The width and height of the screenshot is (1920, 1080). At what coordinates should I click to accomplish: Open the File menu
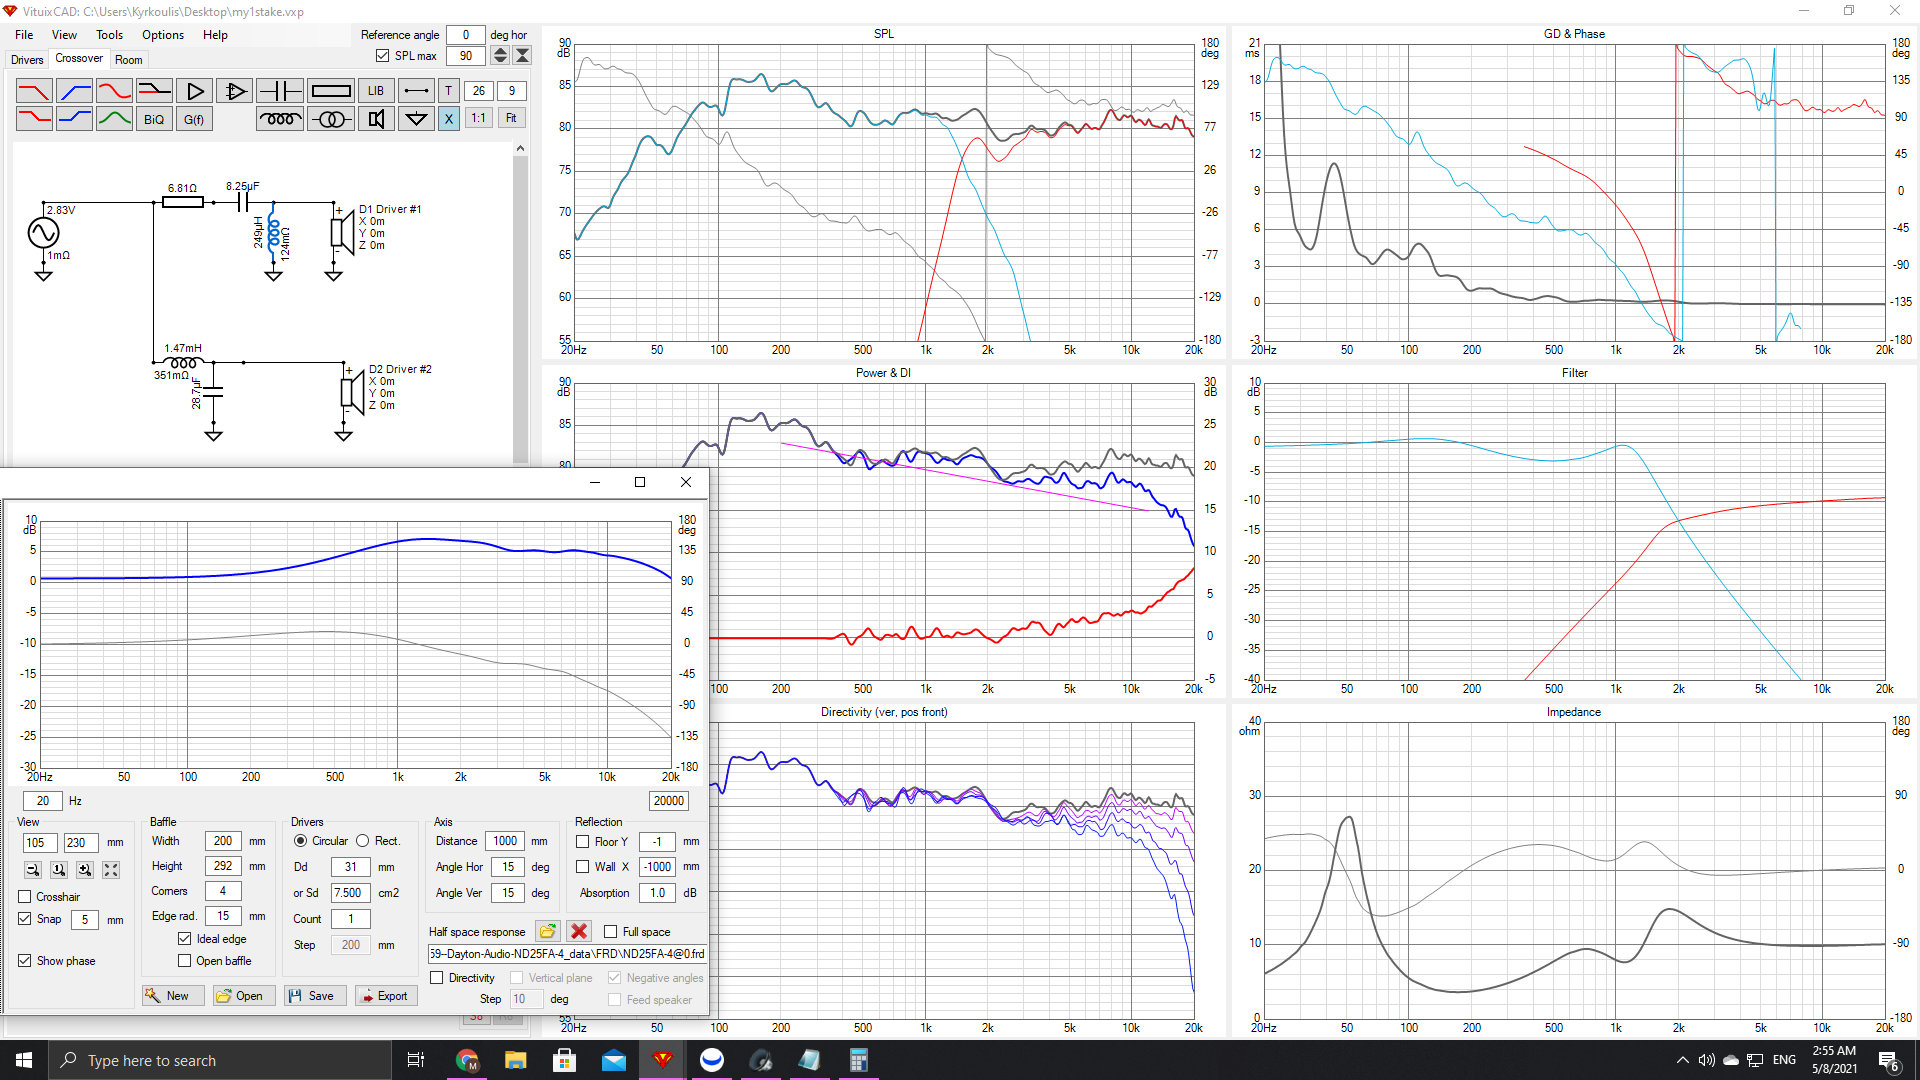click(x=24, y=35)
